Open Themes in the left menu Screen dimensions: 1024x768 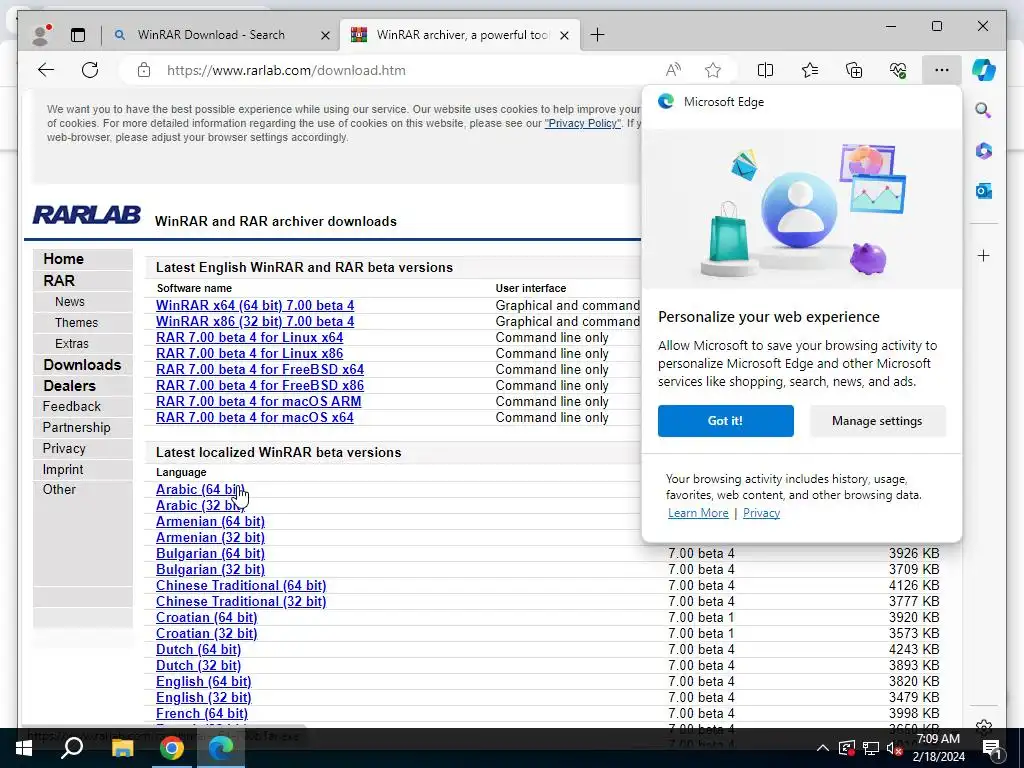pyautogui.click(x=76, y=323)
